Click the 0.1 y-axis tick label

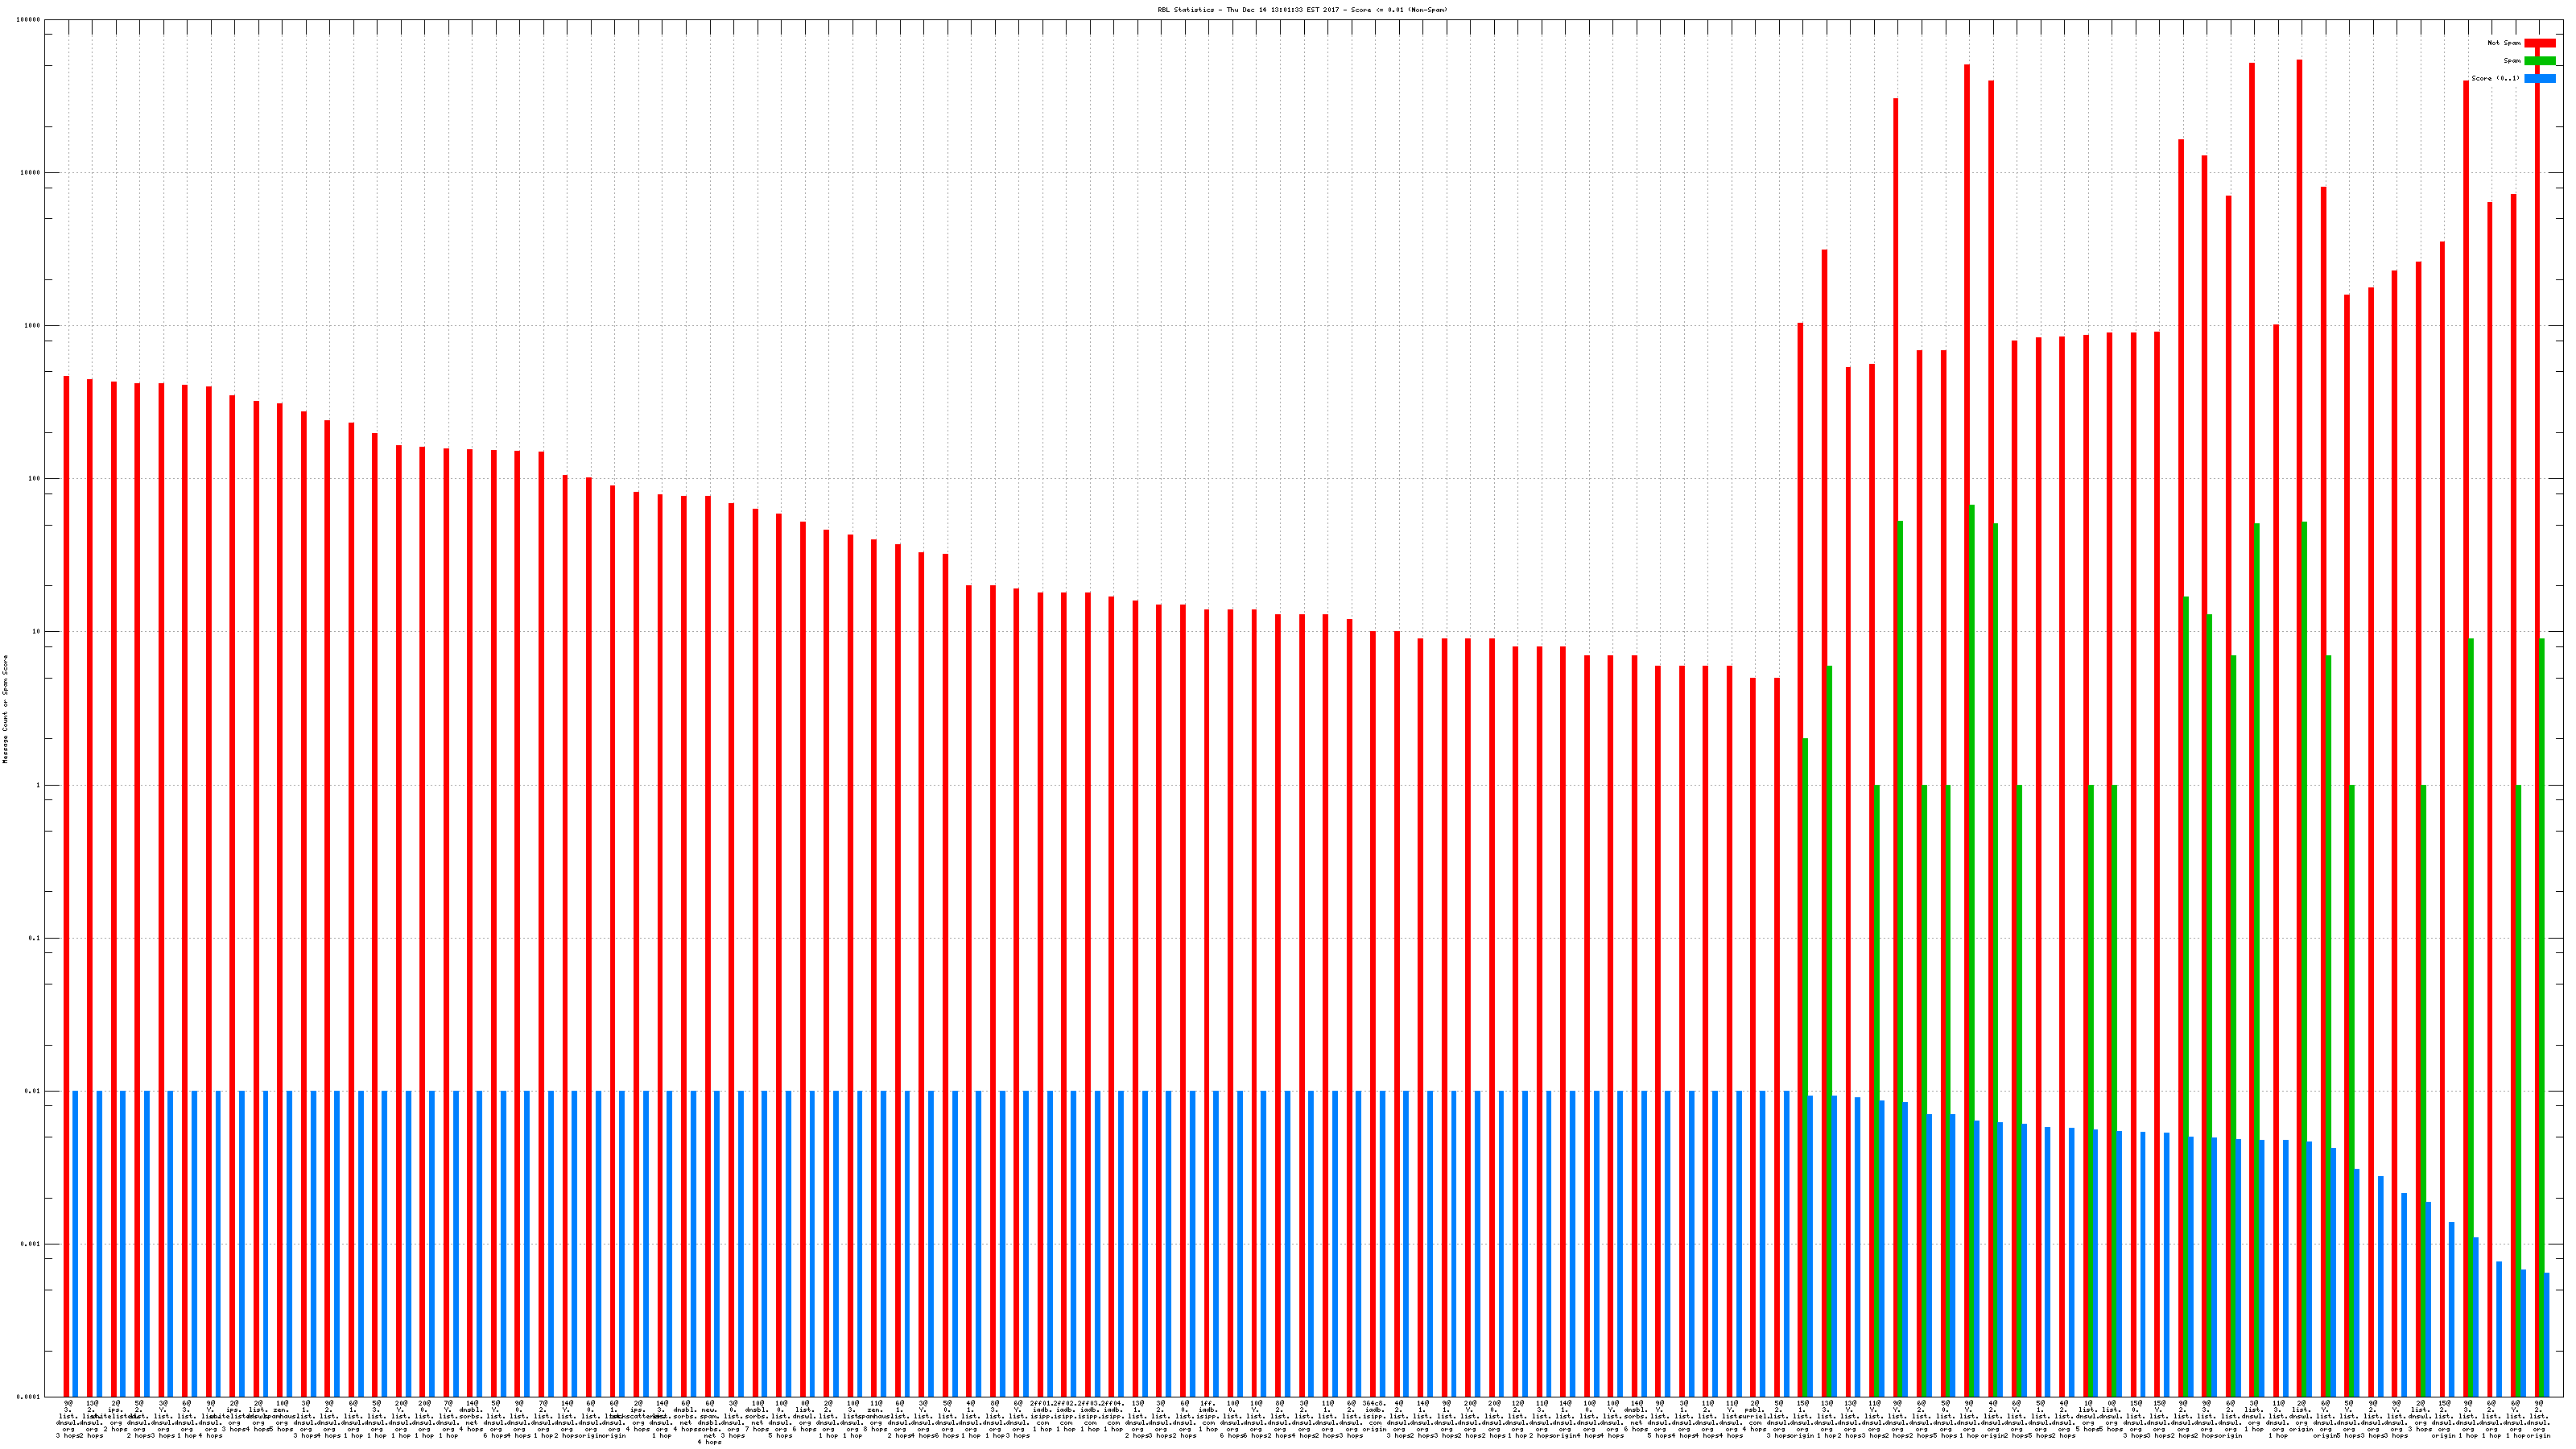tap(35, 938)
